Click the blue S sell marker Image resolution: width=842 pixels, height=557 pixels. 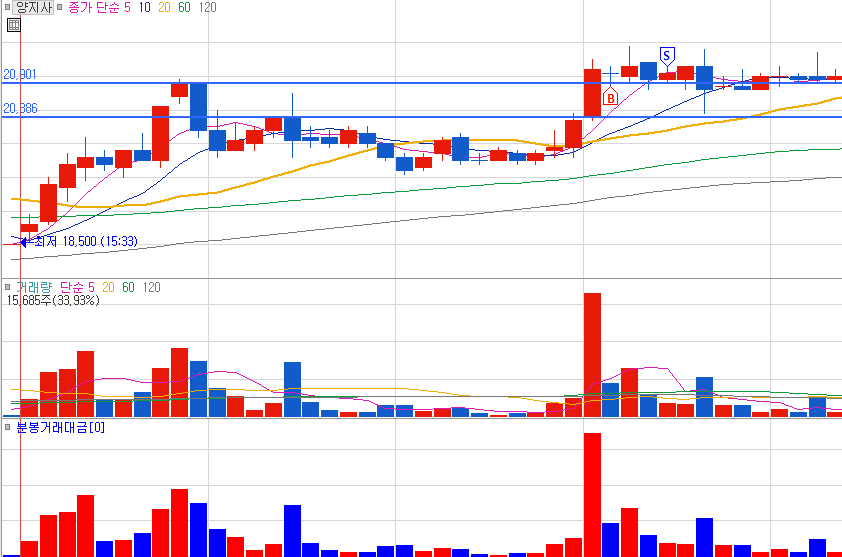[666, 56]
